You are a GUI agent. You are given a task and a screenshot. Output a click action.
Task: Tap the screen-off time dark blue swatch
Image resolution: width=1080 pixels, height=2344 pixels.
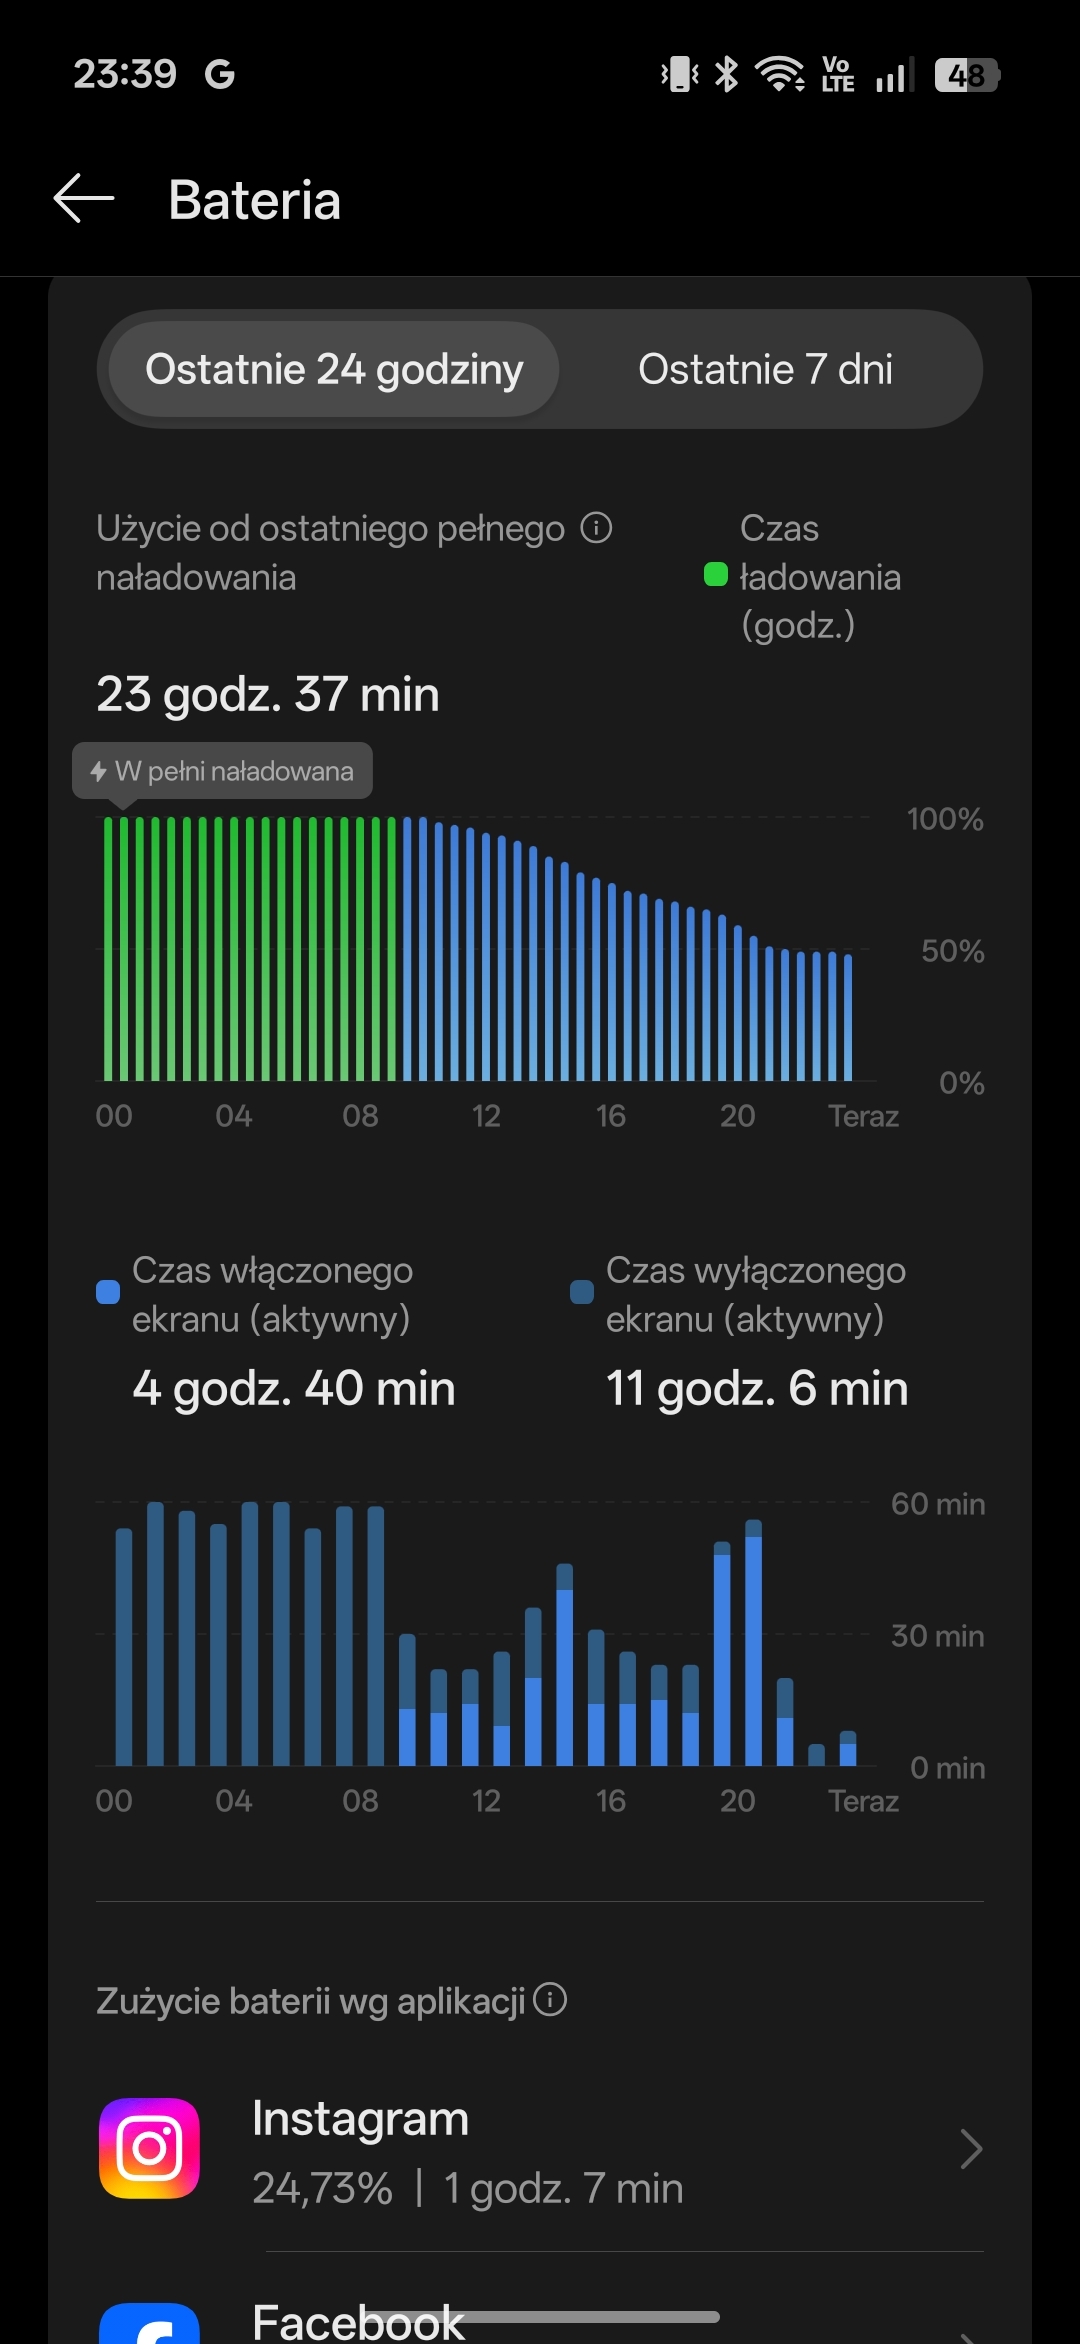pyautogui.click(x=582, y=1292)
